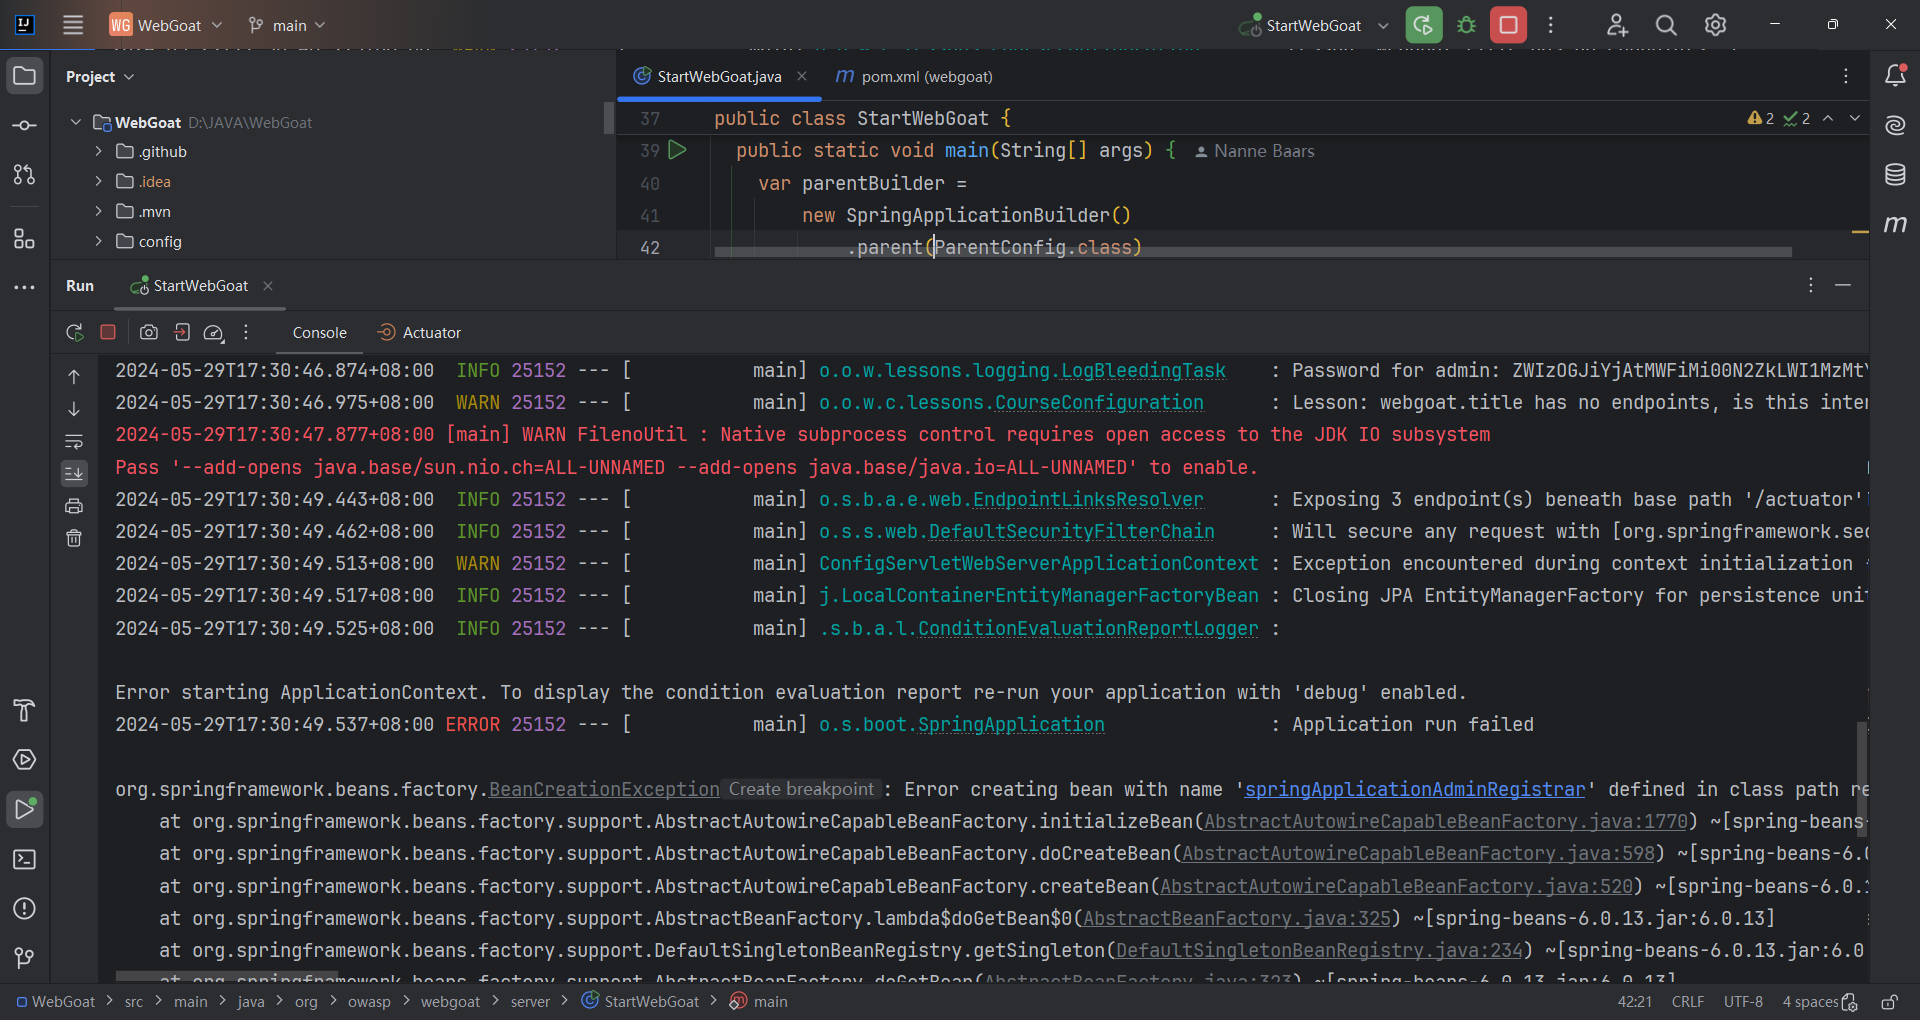Open the main hamburger menu
1920x1020 pixels.
coord(73,25)
